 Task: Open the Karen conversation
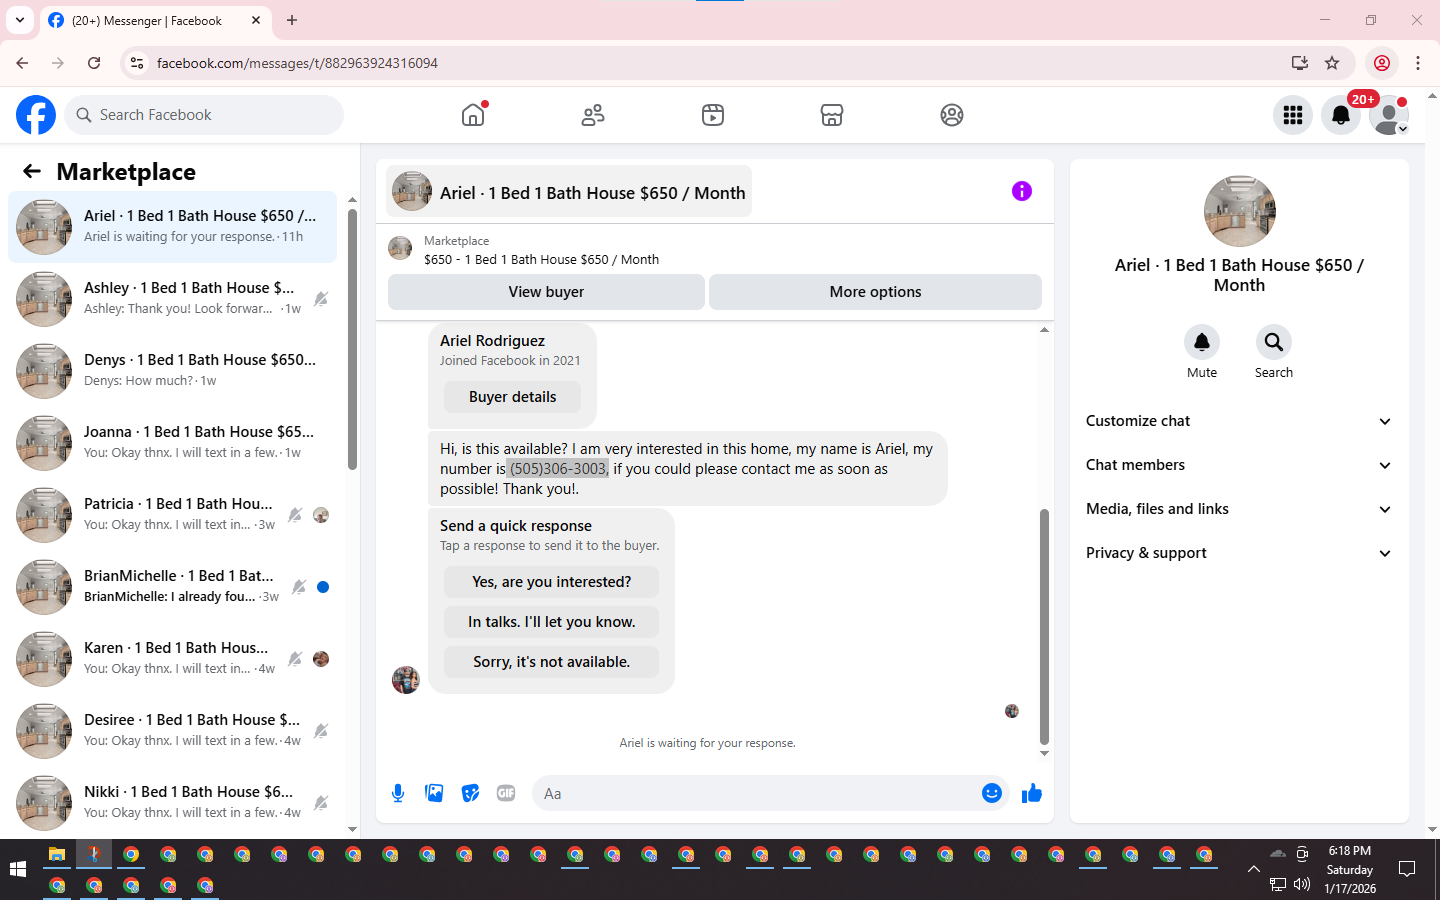(x=173, y=659)
